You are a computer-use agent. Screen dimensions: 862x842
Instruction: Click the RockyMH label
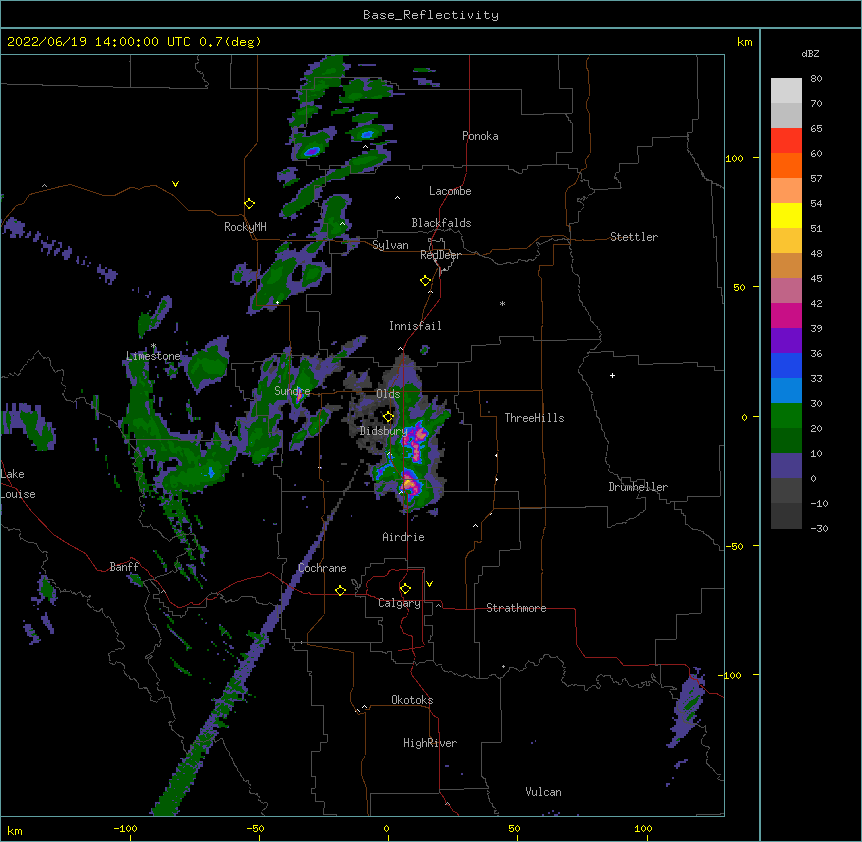click(245, 227)
